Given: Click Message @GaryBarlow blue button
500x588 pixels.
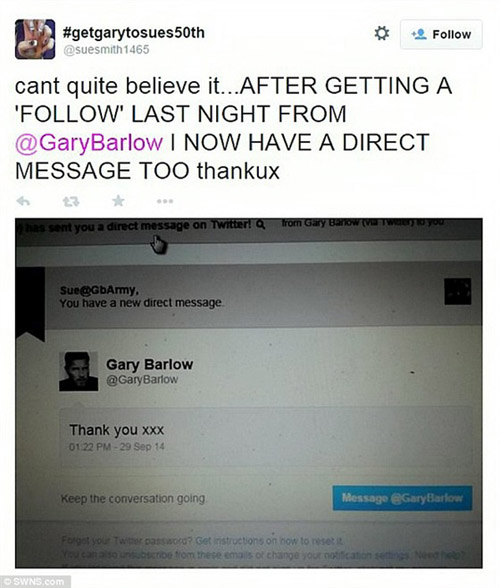Looking at the screenshot, I should click(402, 498).
